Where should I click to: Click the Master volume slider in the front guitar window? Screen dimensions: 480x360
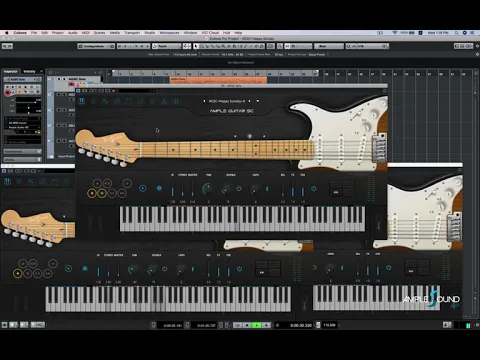[192, 189]
